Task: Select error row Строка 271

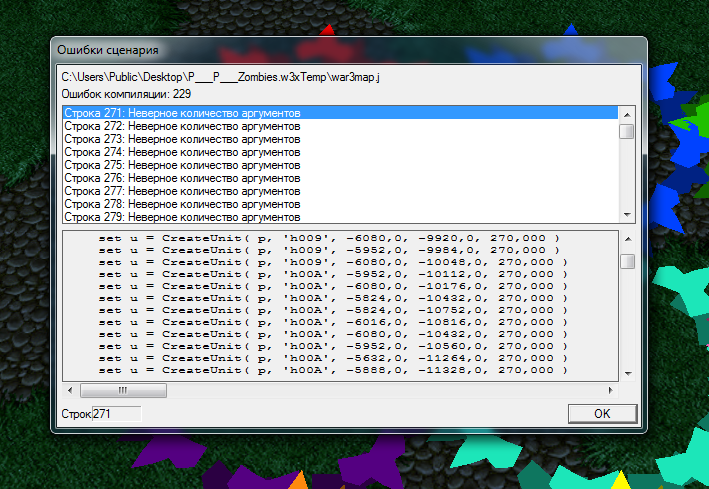Action: [x=340, y=113]
